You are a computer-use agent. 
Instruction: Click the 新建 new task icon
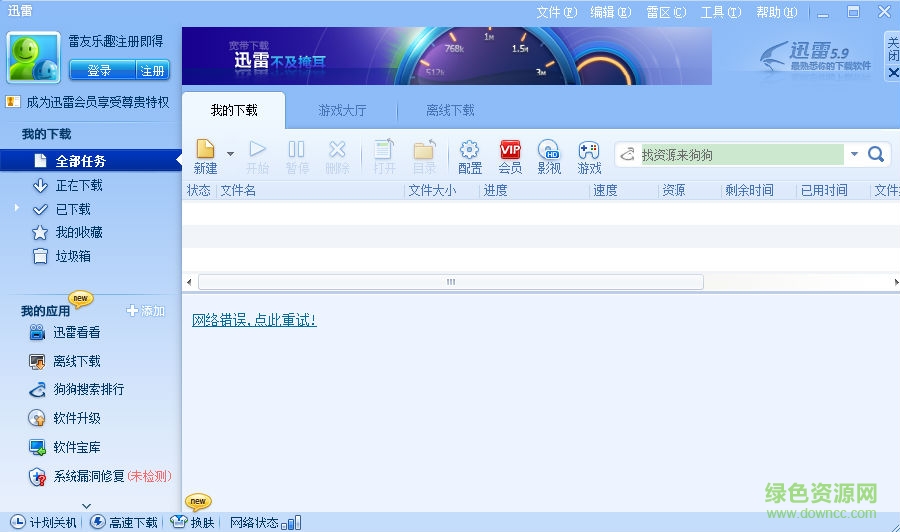(x=205, y=149)
